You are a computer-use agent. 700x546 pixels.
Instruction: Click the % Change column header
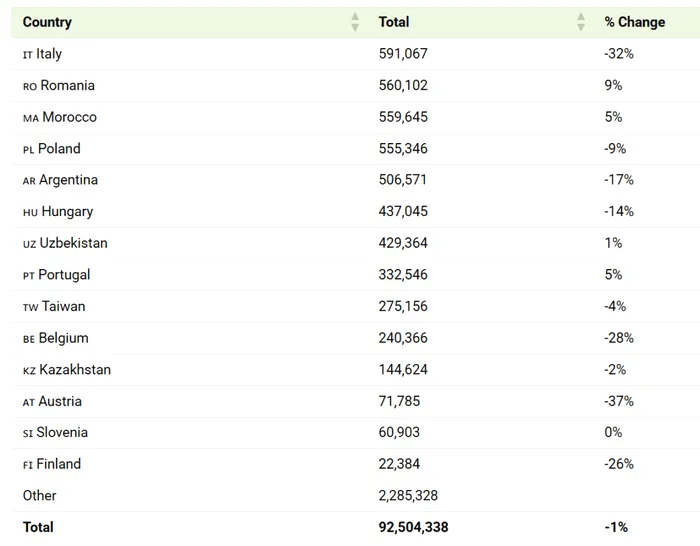[634, 22]
